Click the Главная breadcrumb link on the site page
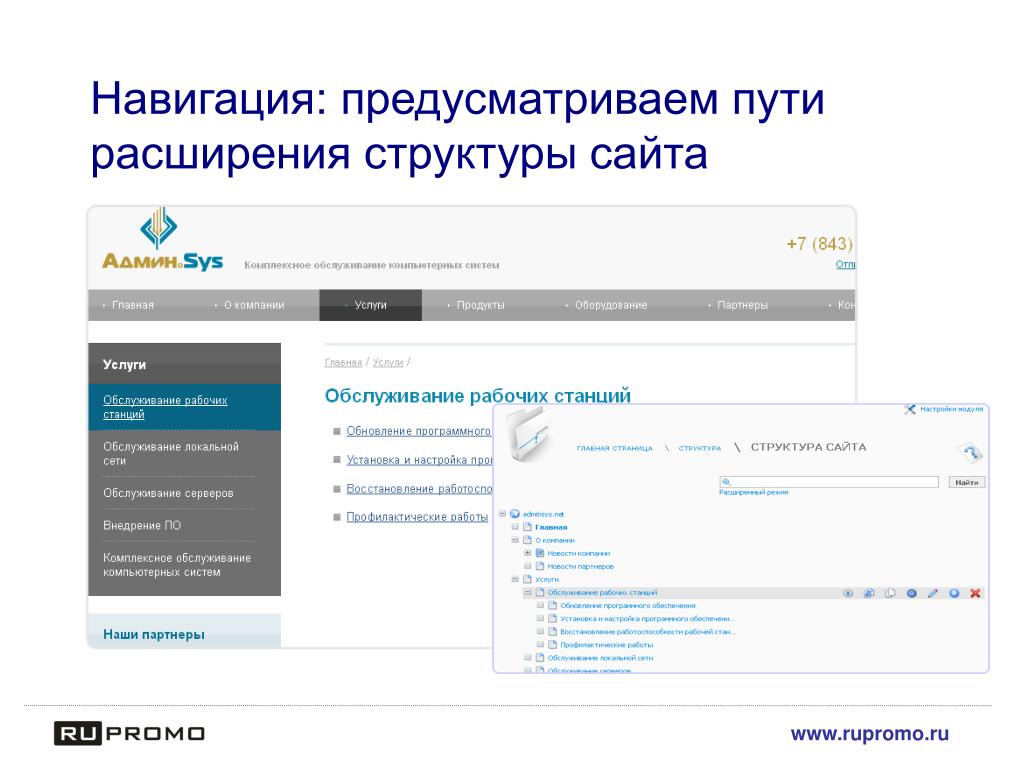Viewport: 1024px width, 768px height. tap(343, 362)
